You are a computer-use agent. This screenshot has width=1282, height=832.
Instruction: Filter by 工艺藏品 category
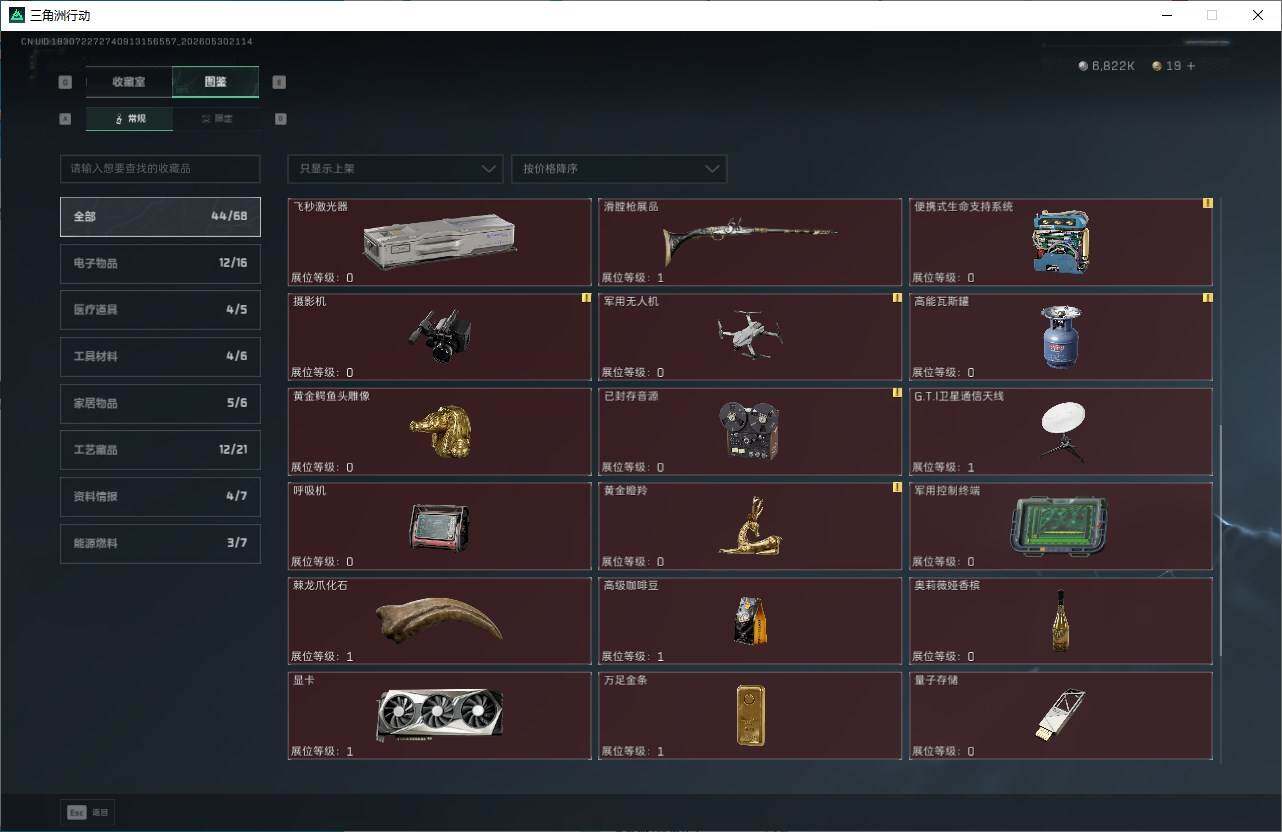tap(160, 450)
